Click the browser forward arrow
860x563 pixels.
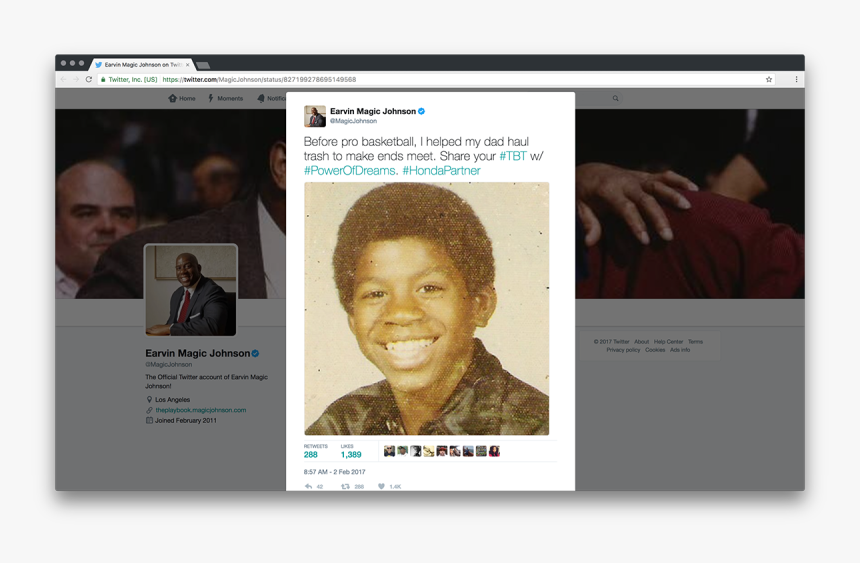pyautogui.click(x=76, y=80)
